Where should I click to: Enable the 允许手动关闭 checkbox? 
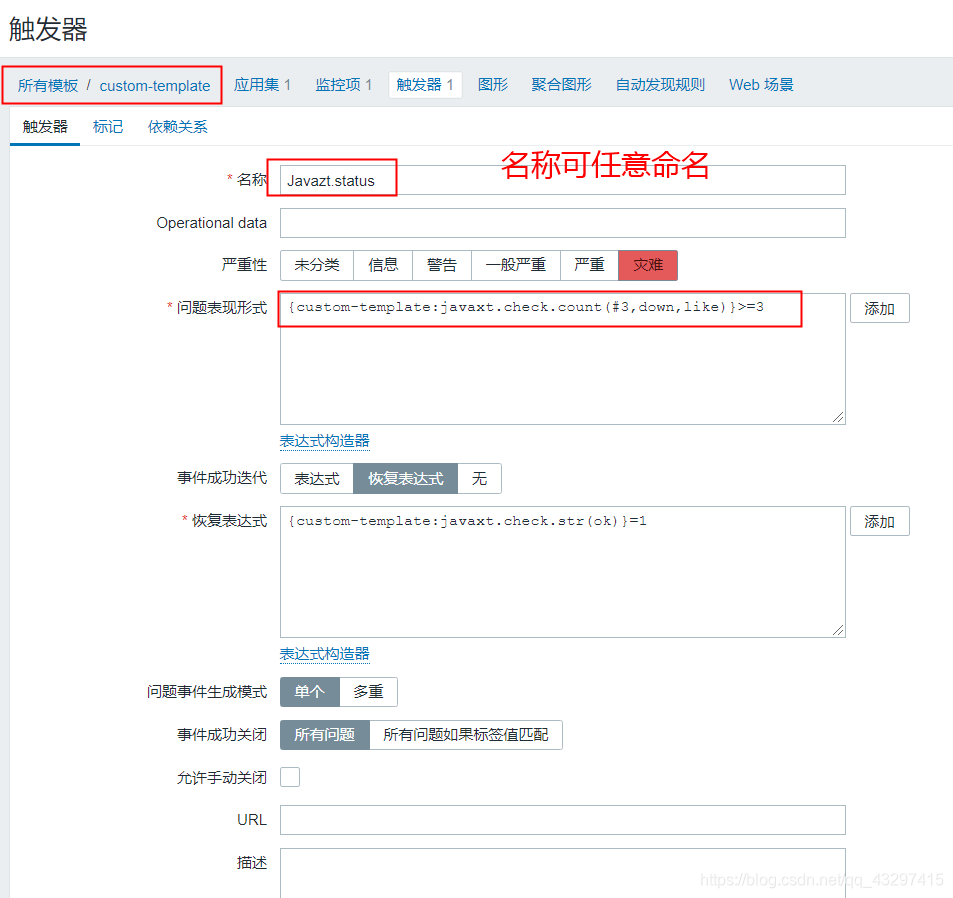(x=290, y=777)
